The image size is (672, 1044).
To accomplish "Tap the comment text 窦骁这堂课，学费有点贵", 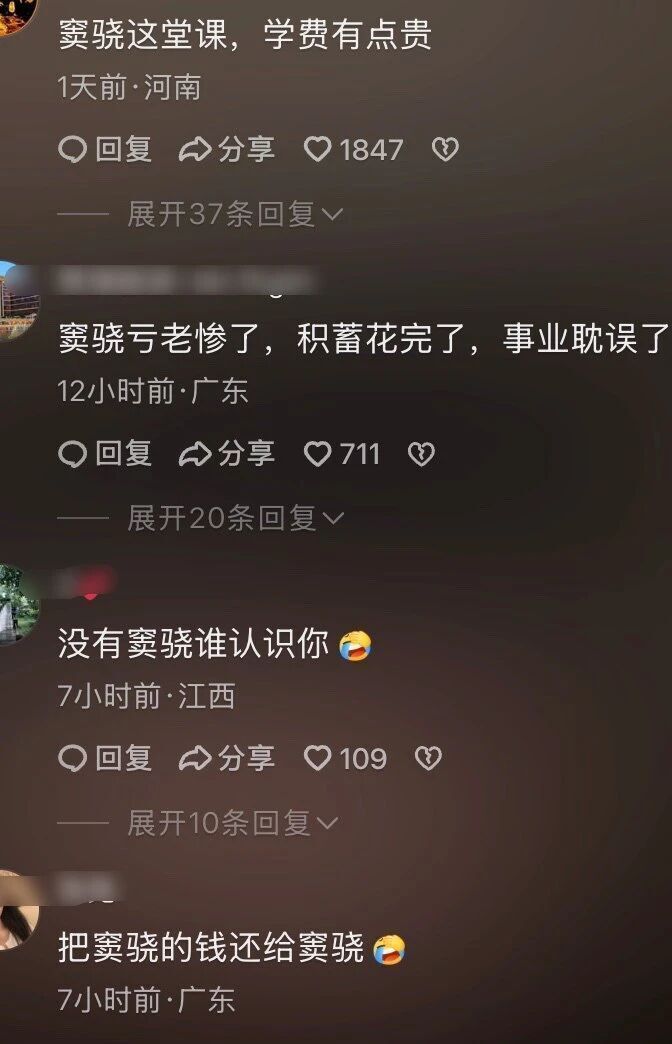I will click(x=245, y=35).
